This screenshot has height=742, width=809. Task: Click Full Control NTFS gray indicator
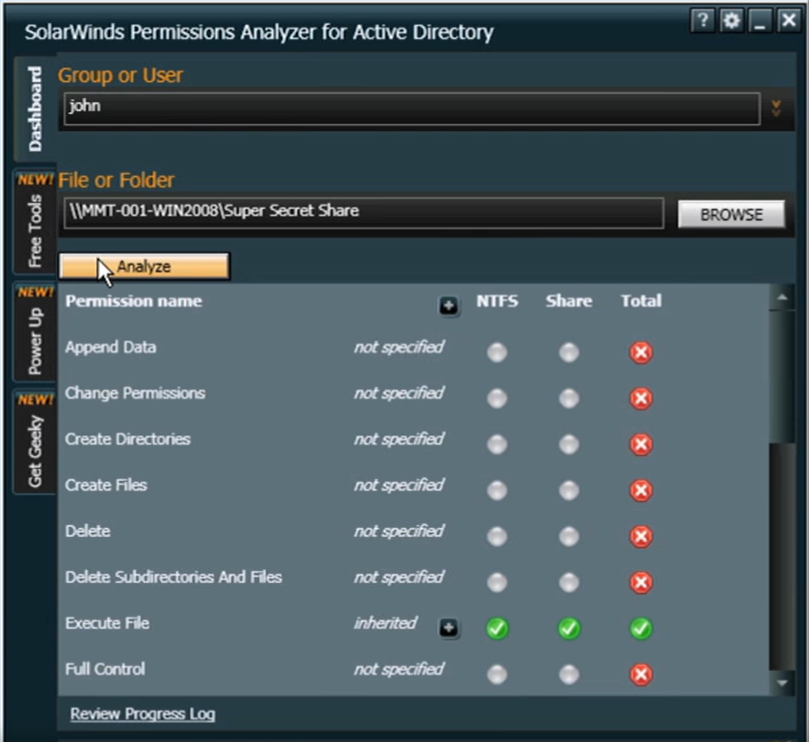(497, 674)
